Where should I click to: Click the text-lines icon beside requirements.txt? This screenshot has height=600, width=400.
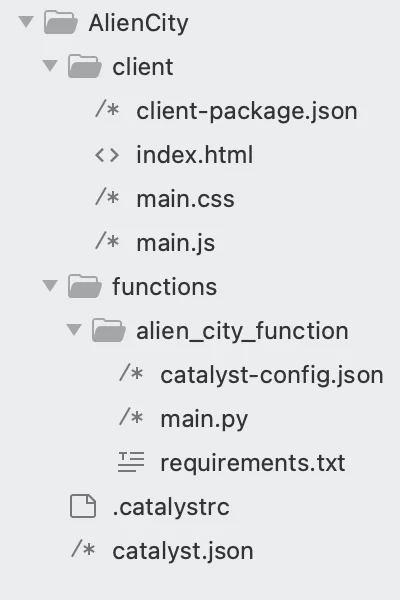pos(131,462)
